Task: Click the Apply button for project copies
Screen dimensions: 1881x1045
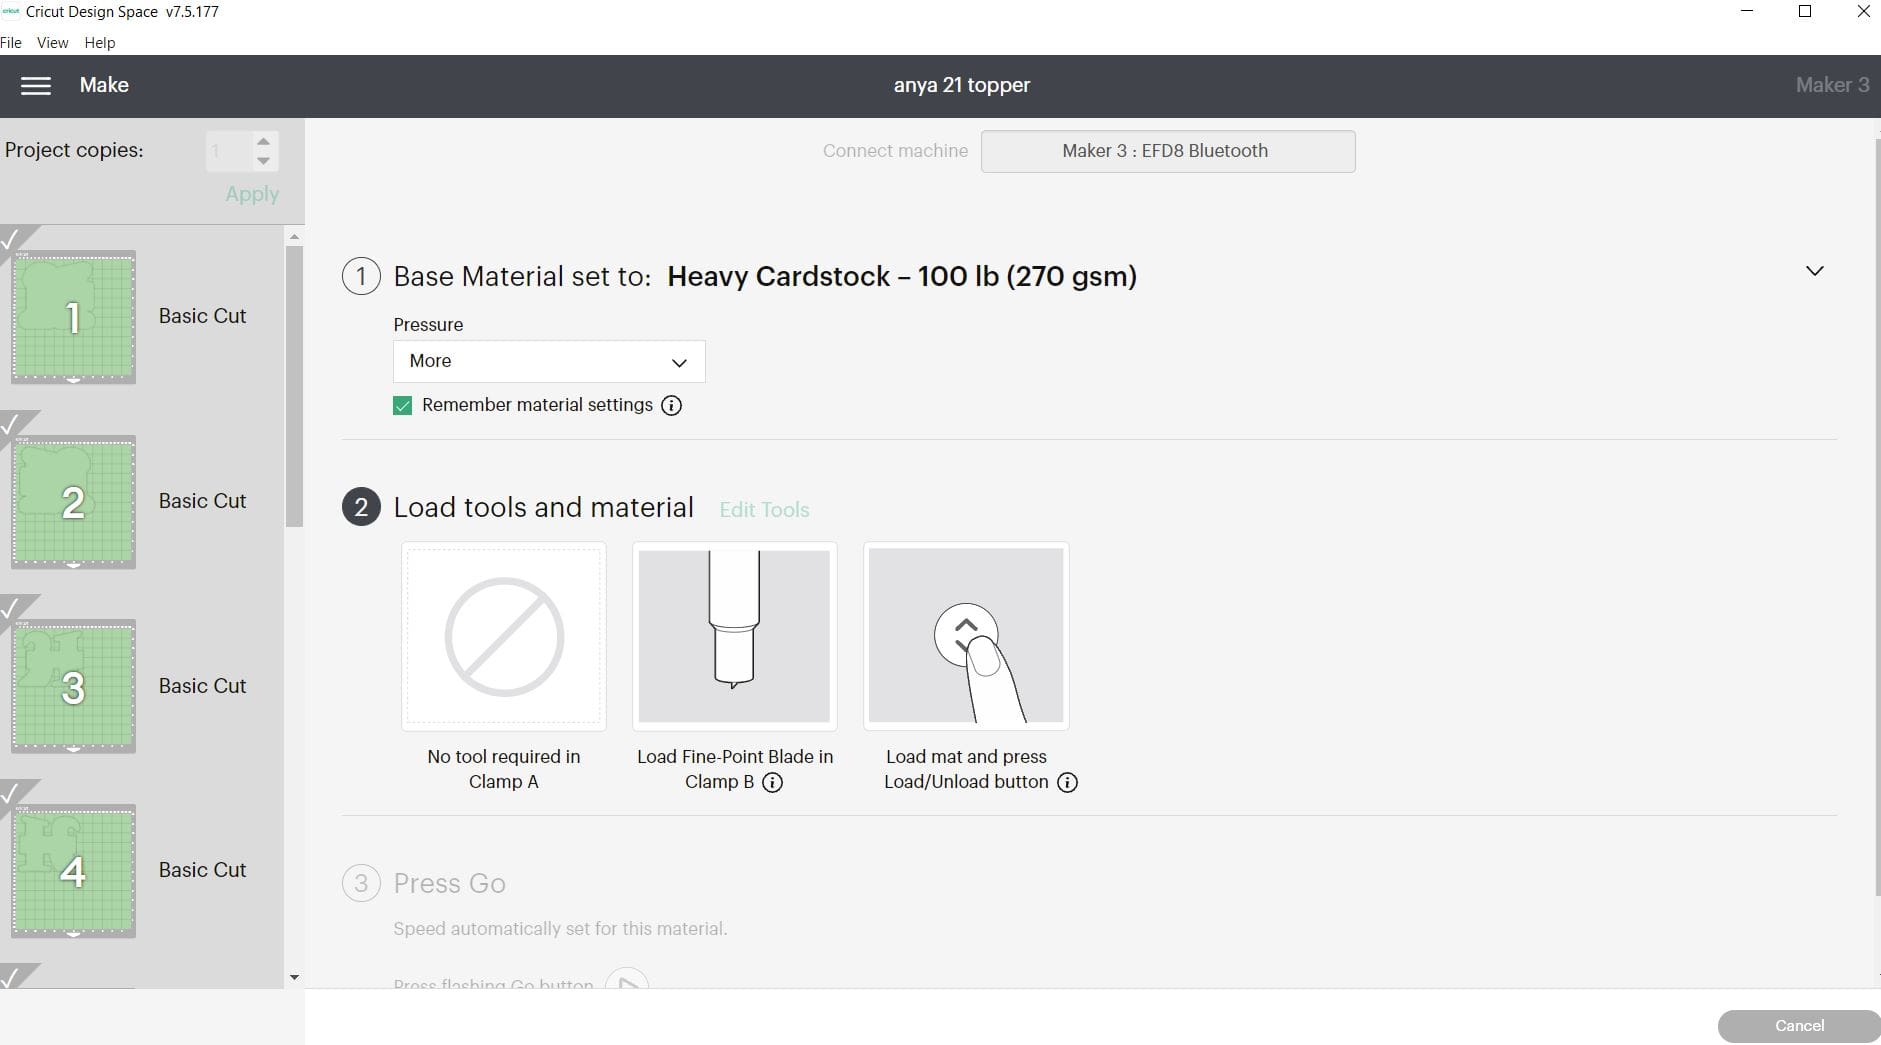Action: [x=252, y=194]
